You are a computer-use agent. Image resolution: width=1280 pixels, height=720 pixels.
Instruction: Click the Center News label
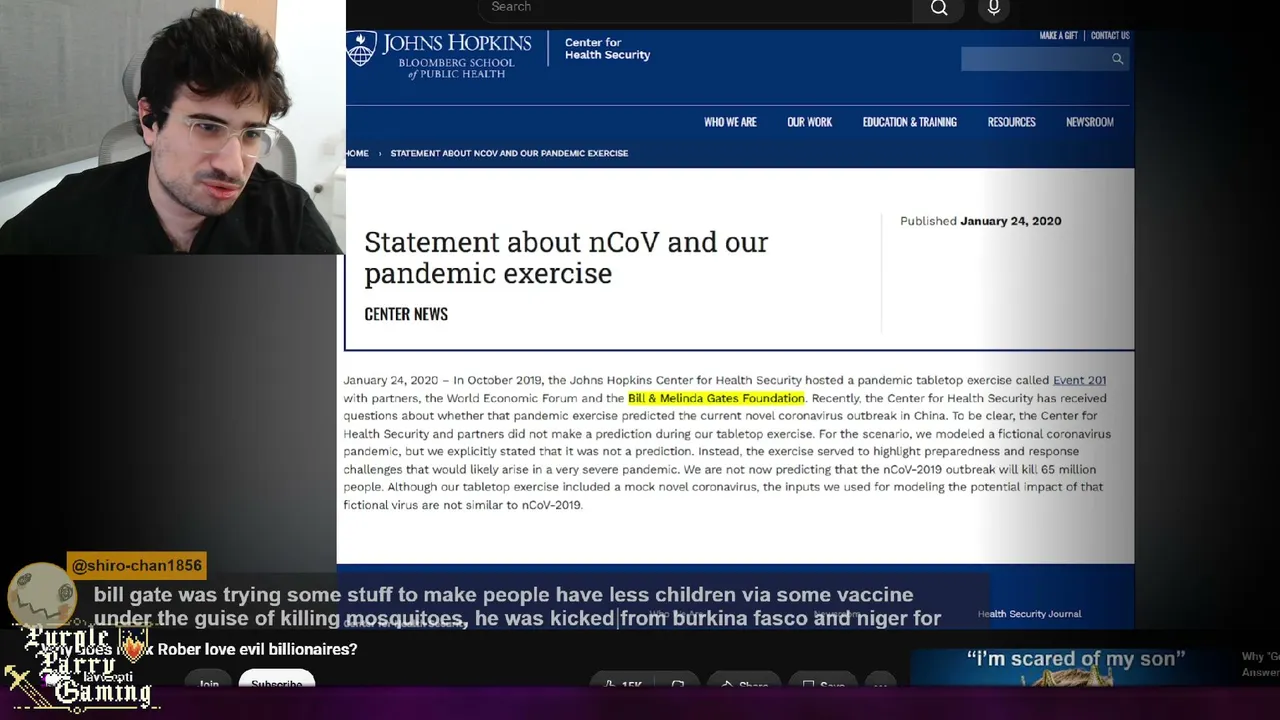pyautogui.click(x=406, y=314)
